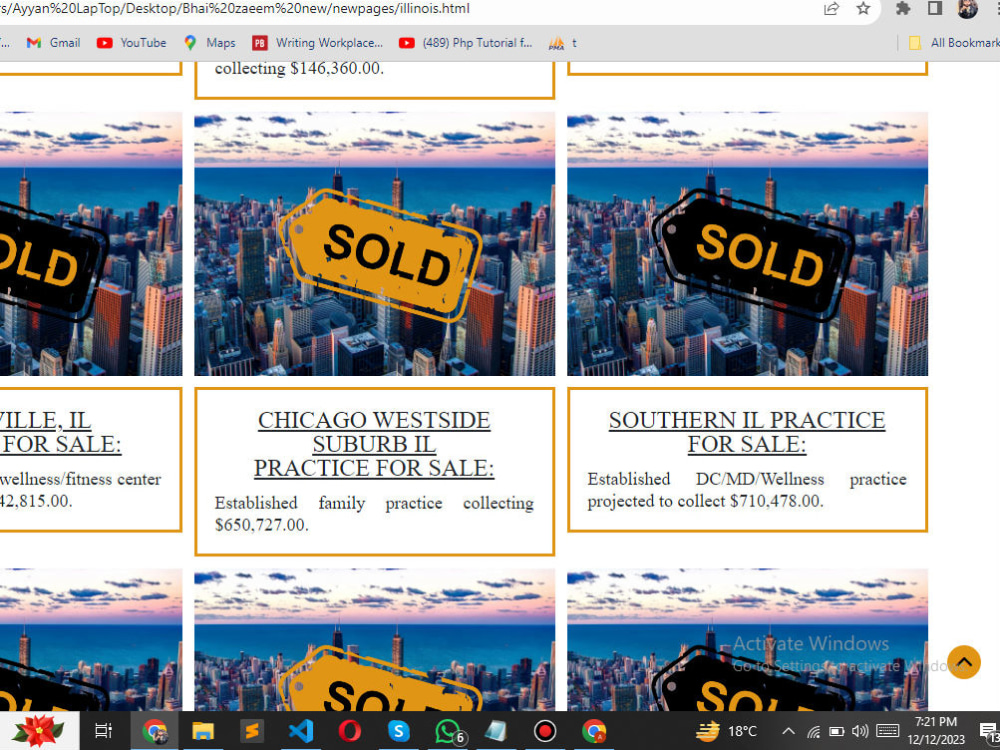Click the orange scroll-to-top arrow button
Viewport: 1000px width, 750px height.
pos(964,662)
